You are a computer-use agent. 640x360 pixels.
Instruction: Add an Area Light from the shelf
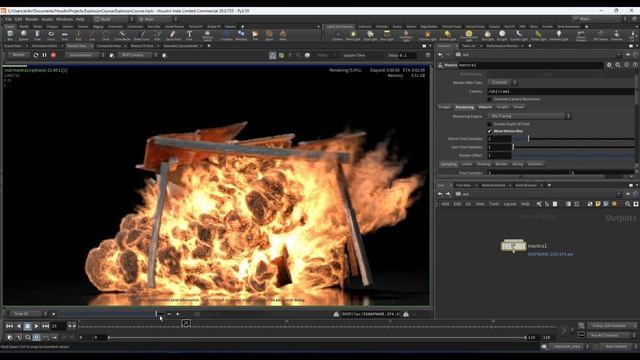(x=387, y=36)
